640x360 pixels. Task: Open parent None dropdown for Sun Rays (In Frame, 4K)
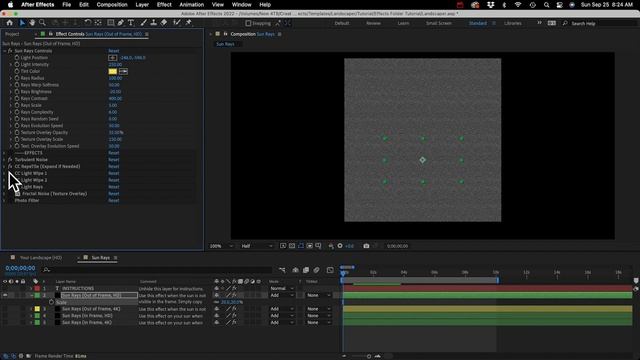point(318,322)
